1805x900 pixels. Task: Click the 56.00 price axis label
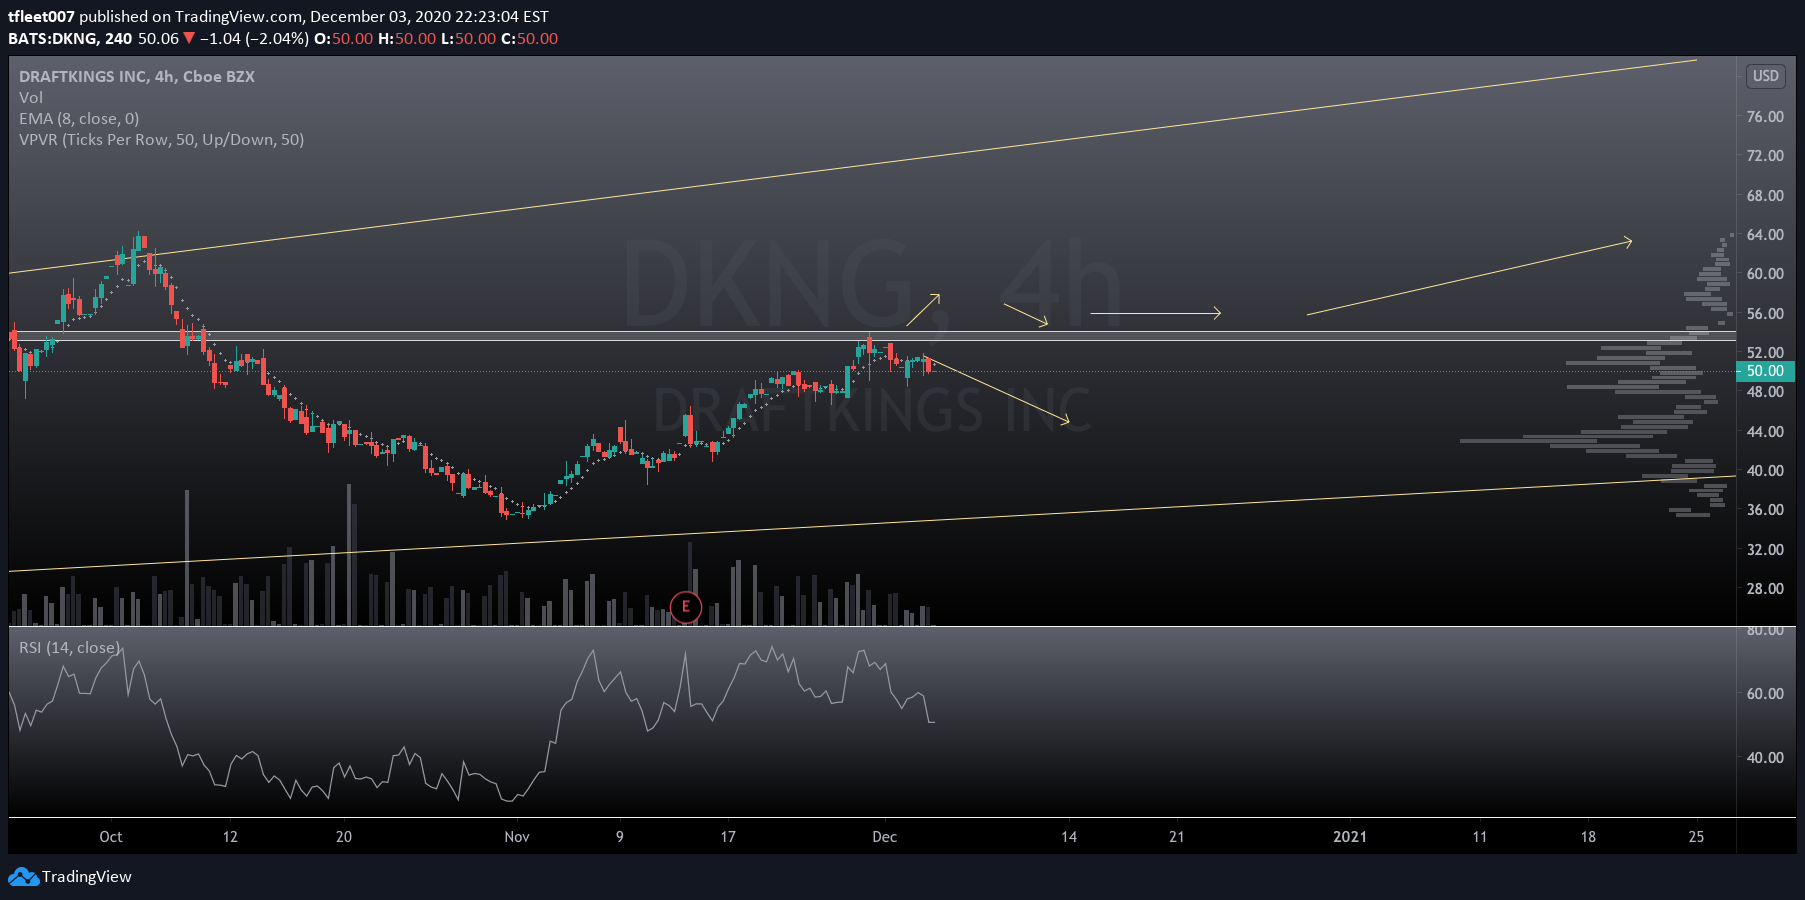tap(1765, 314)
